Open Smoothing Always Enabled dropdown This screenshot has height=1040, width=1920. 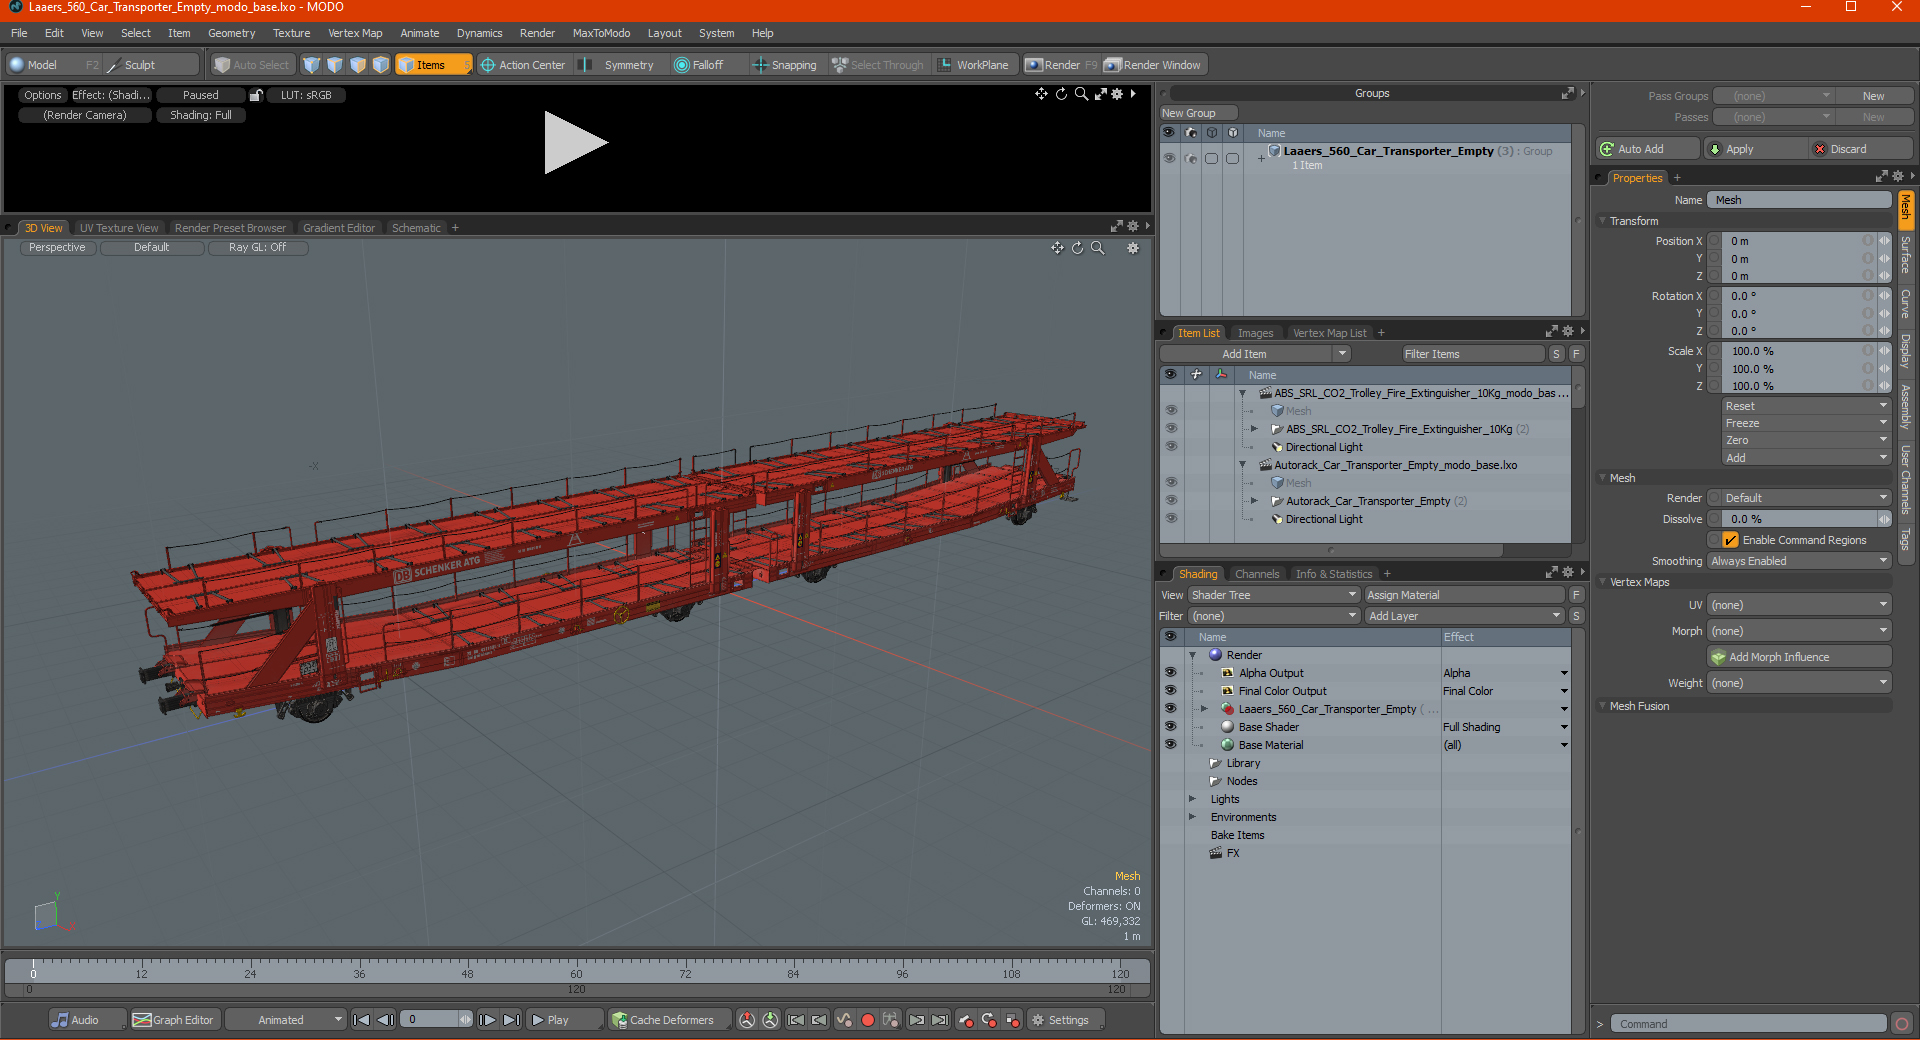[1799, 561]
